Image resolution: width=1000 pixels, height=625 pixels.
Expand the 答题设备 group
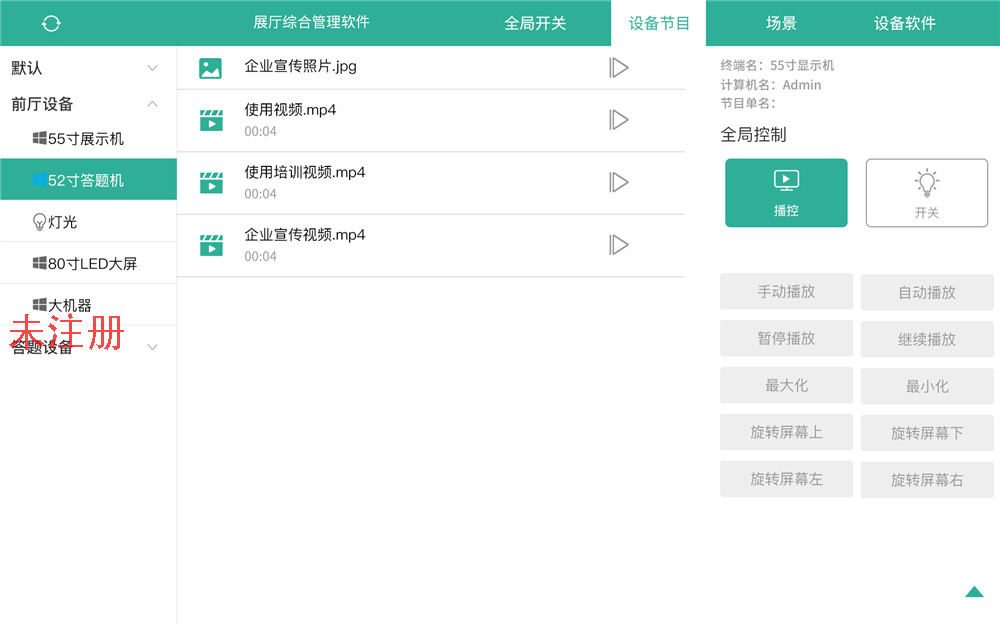click(x=152, y=346)
